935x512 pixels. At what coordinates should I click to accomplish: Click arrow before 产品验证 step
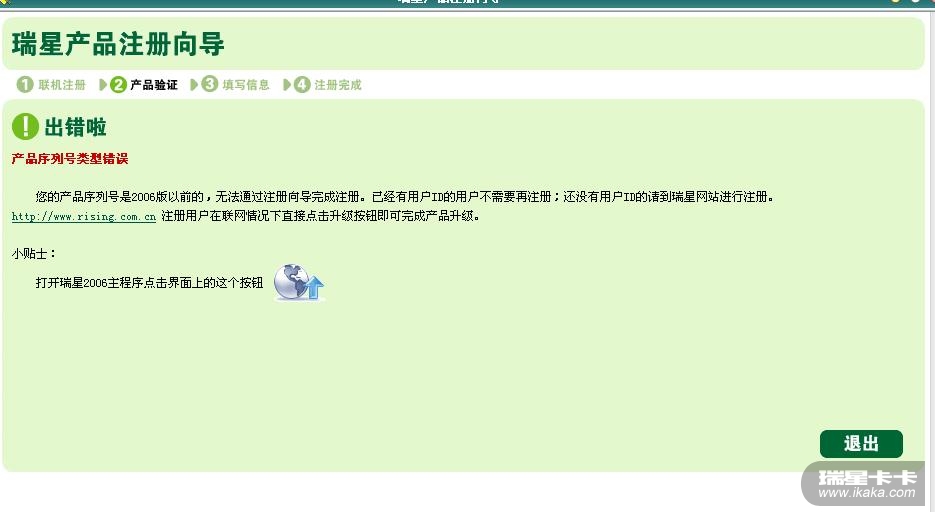tap(103, 85)
